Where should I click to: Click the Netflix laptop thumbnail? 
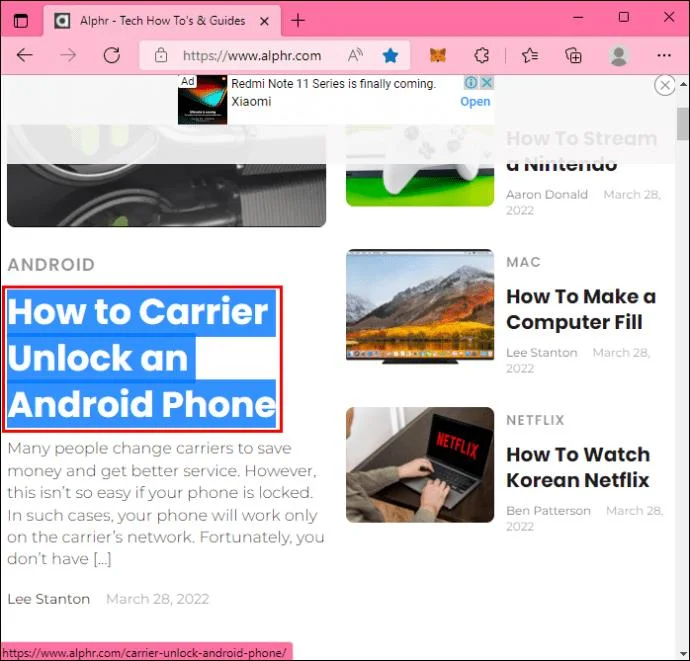420,465
